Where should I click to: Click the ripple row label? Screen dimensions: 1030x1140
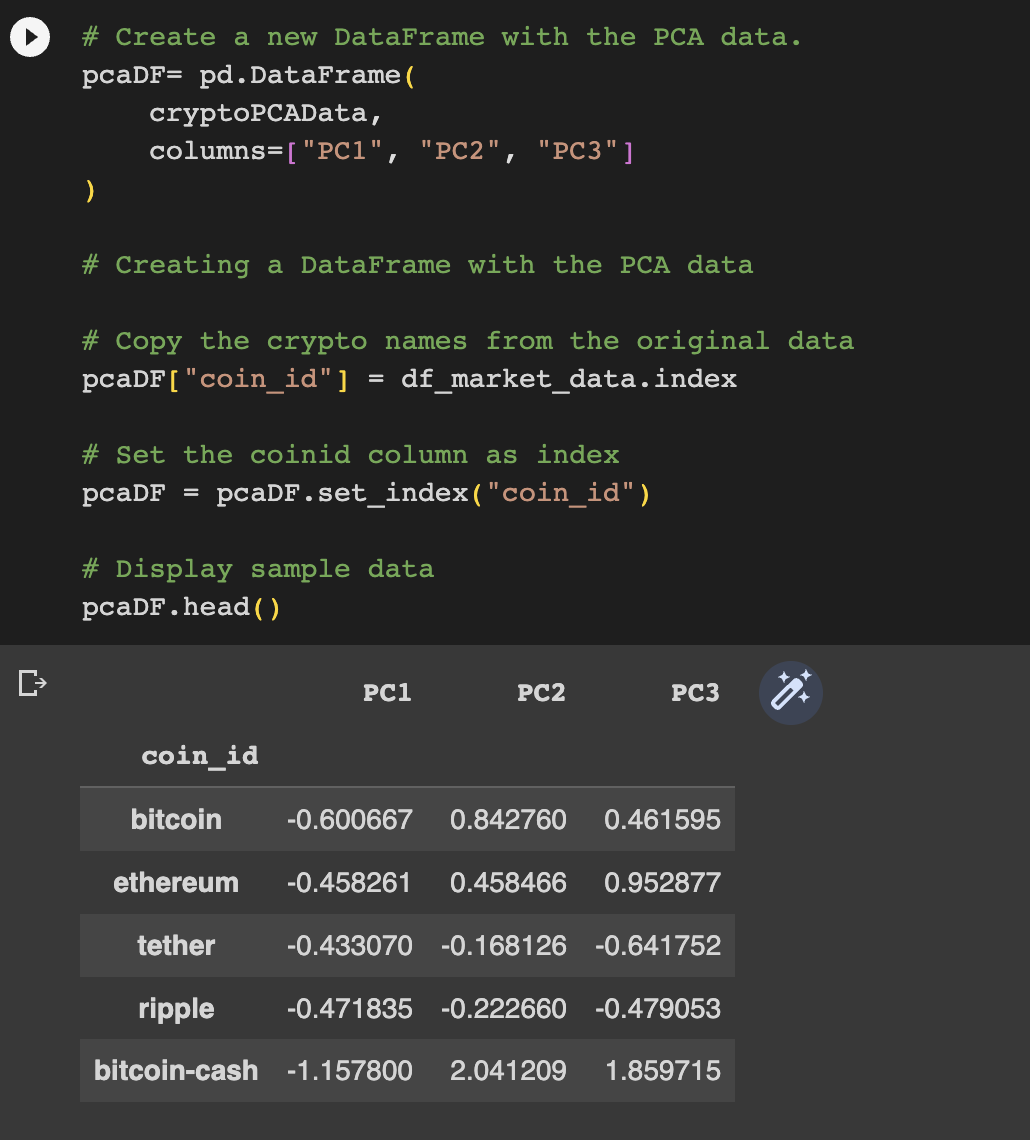point(176,1008)
